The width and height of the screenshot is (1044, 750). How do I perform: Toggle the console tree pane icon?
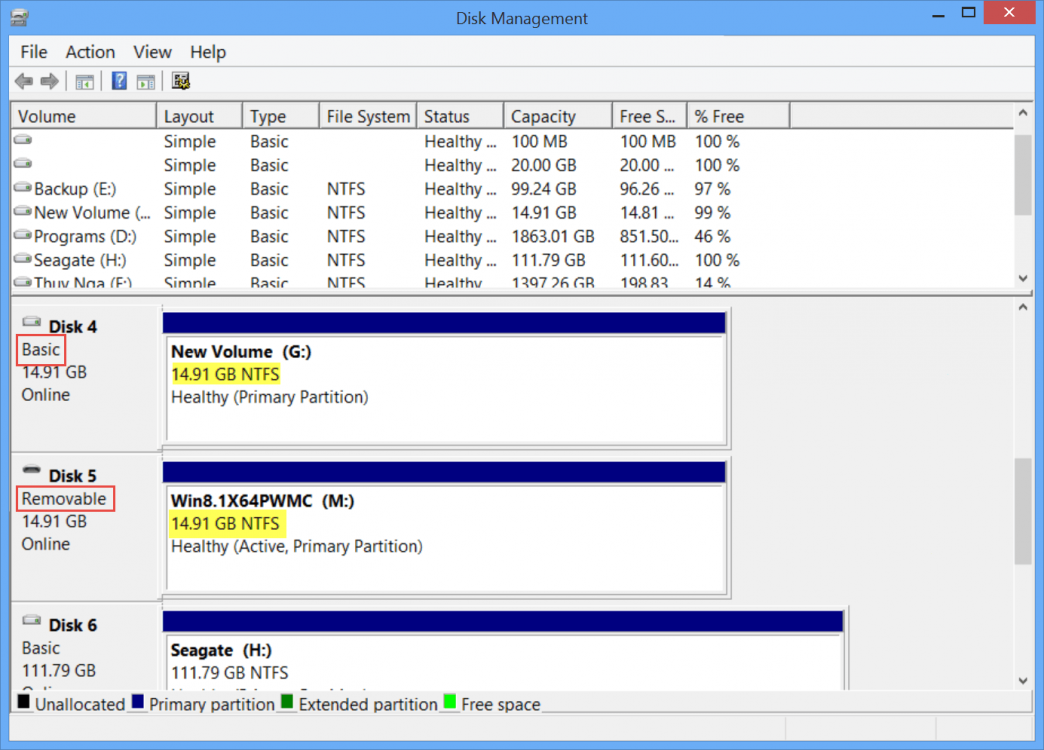pyautogui.click(x=85, y=81)
